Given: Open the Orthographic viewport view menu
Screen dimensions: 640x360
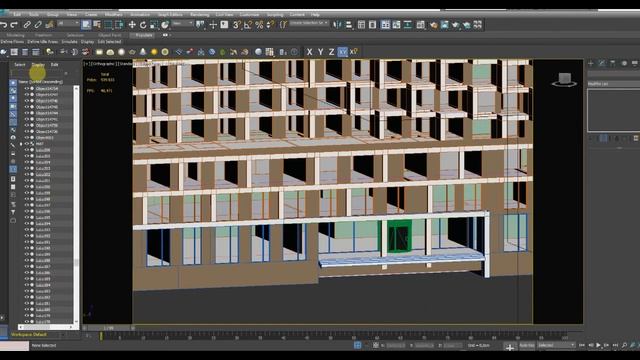Looking at the screenshot, I should (x=103, y=64).
